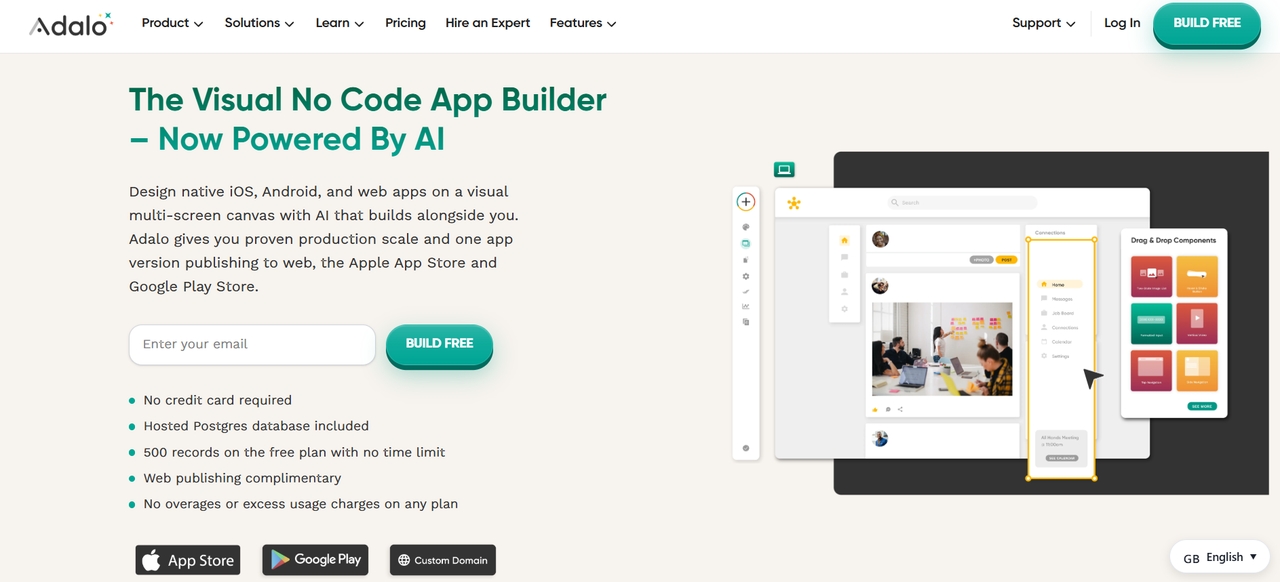This screenshot has height=582, width=1280.
Task: Click the Custom Domain badge
Action: [x=443, y=560]
